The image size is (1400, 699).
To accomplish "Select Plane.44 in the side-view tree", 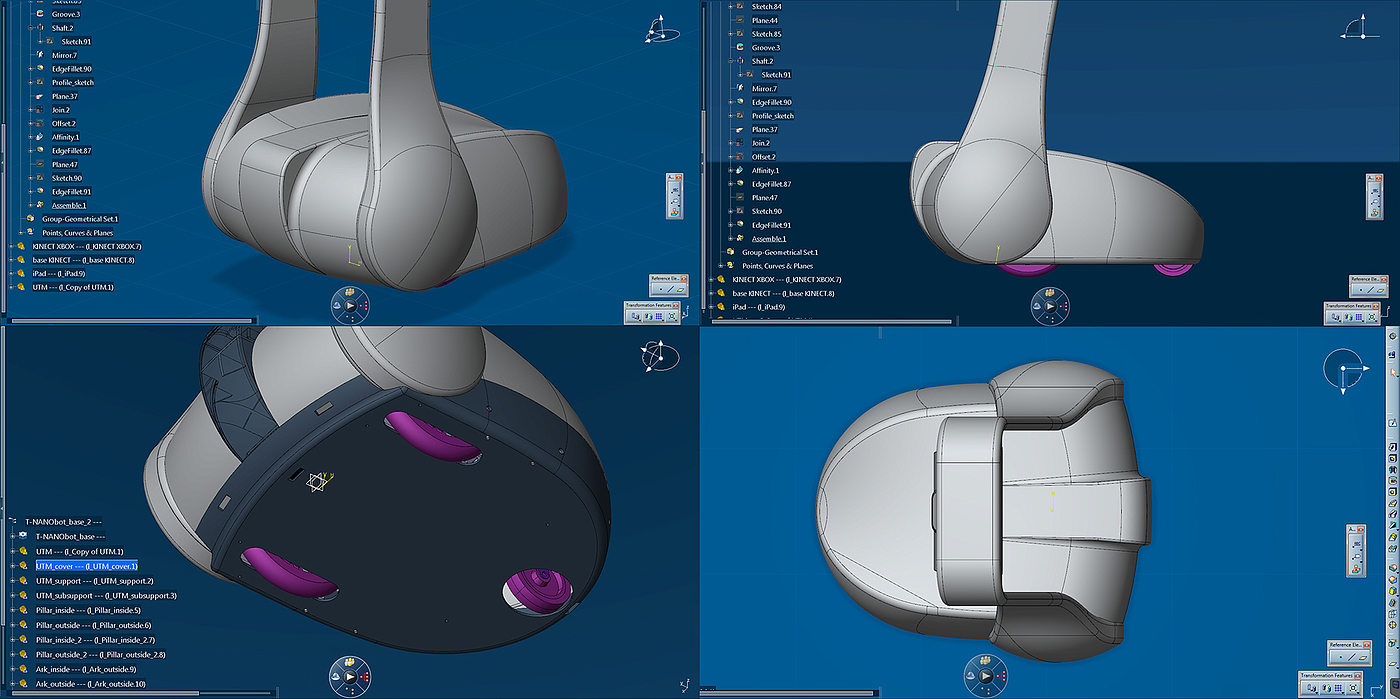I will (765, 20).
